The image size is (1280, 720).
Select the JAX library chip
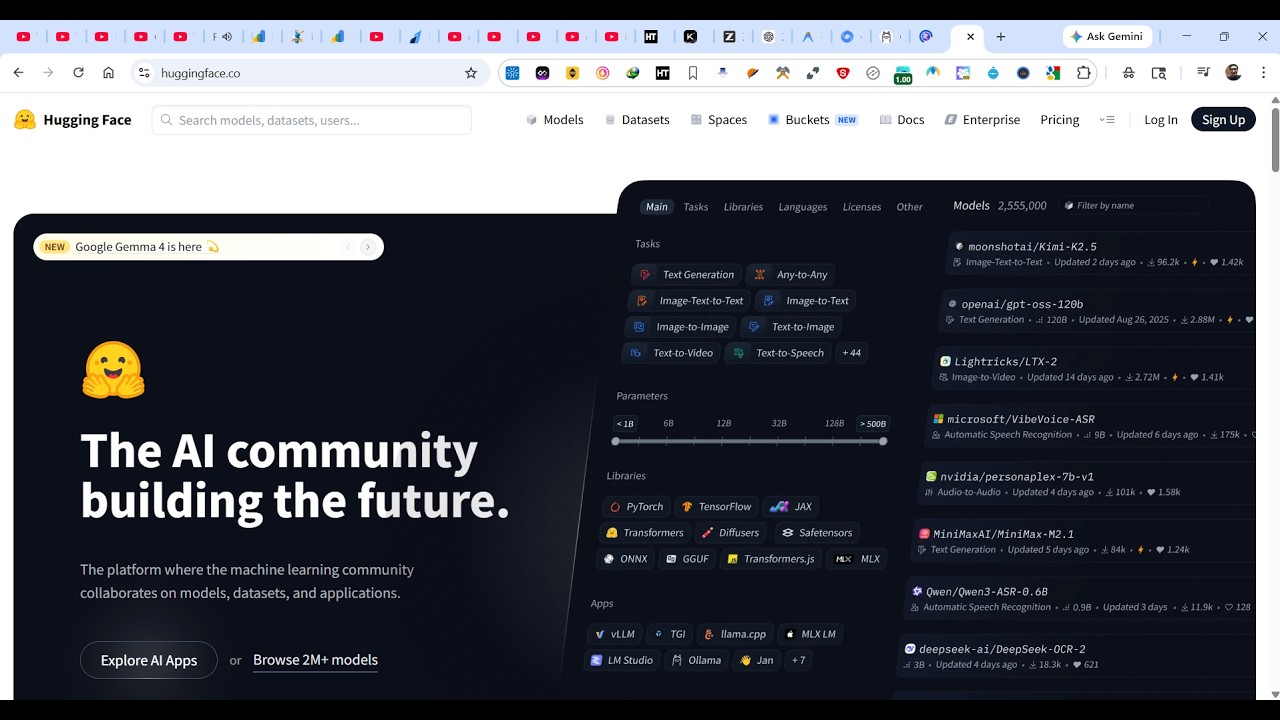point(791,507)
